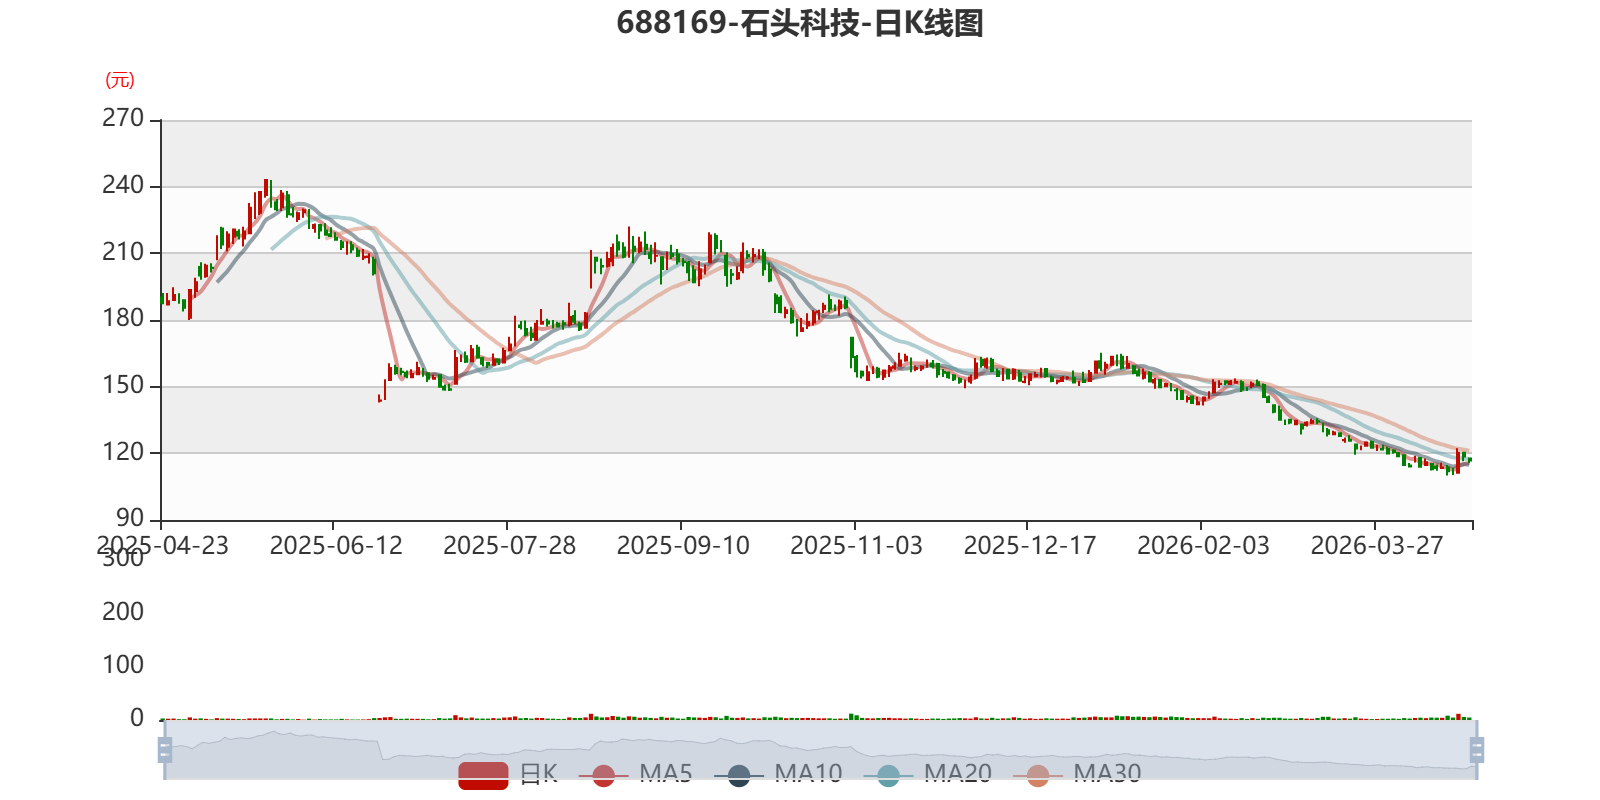Click the data zoom overview bar
This screenshot has height=800, width=1600.
tap(820, 749)
